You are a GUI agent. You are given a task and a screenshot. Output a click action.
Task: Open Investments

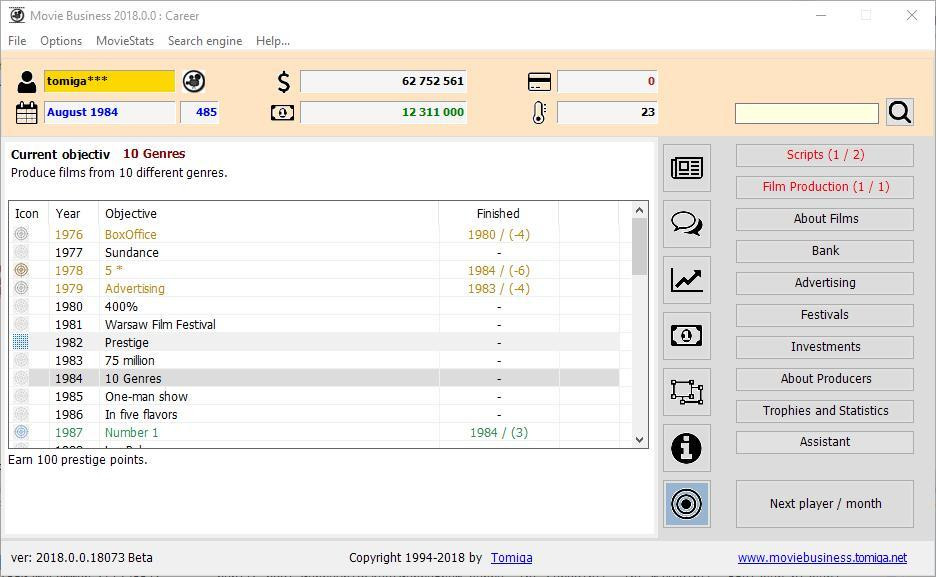point(824,347)
